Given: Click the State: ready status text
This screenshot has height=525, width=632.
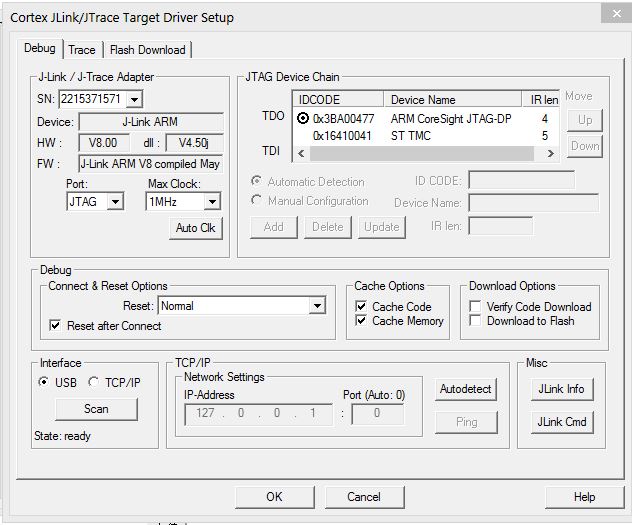Looking at the screenshot, I should click(x=62, y=436).
